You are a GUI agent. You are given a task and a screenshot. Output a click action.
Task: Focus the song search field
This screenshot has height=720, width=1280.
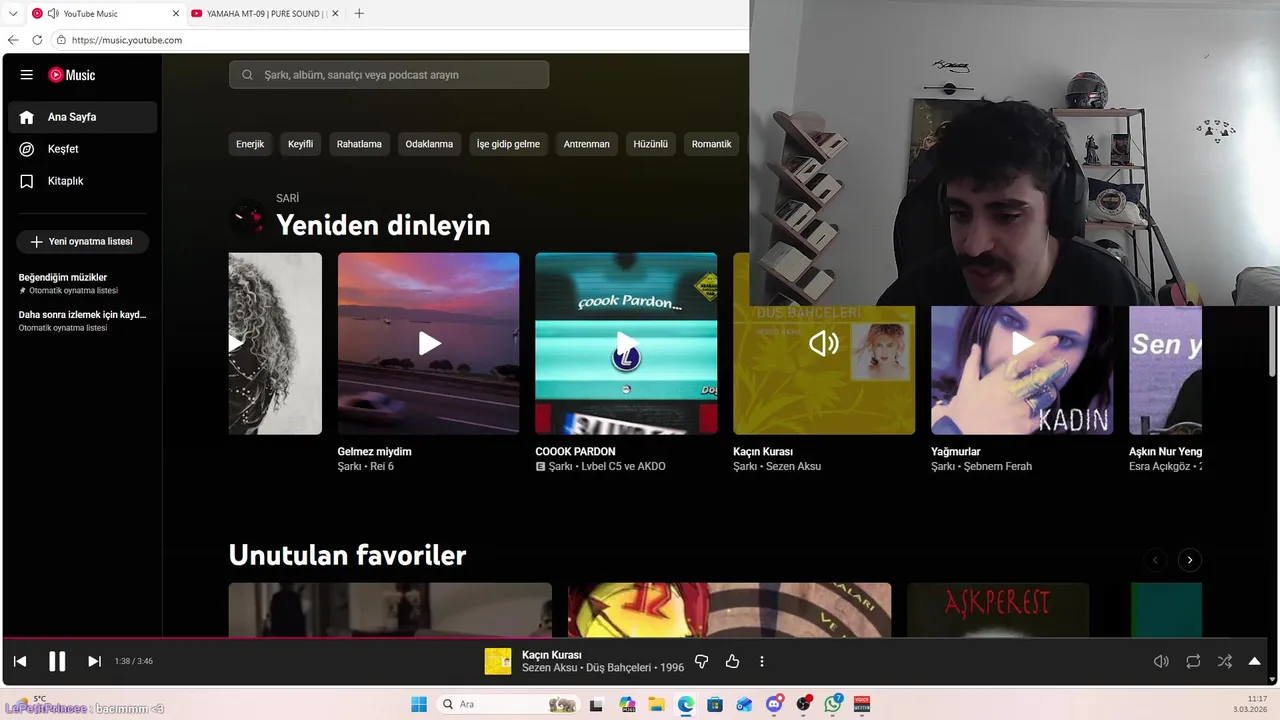click(389, 75)
